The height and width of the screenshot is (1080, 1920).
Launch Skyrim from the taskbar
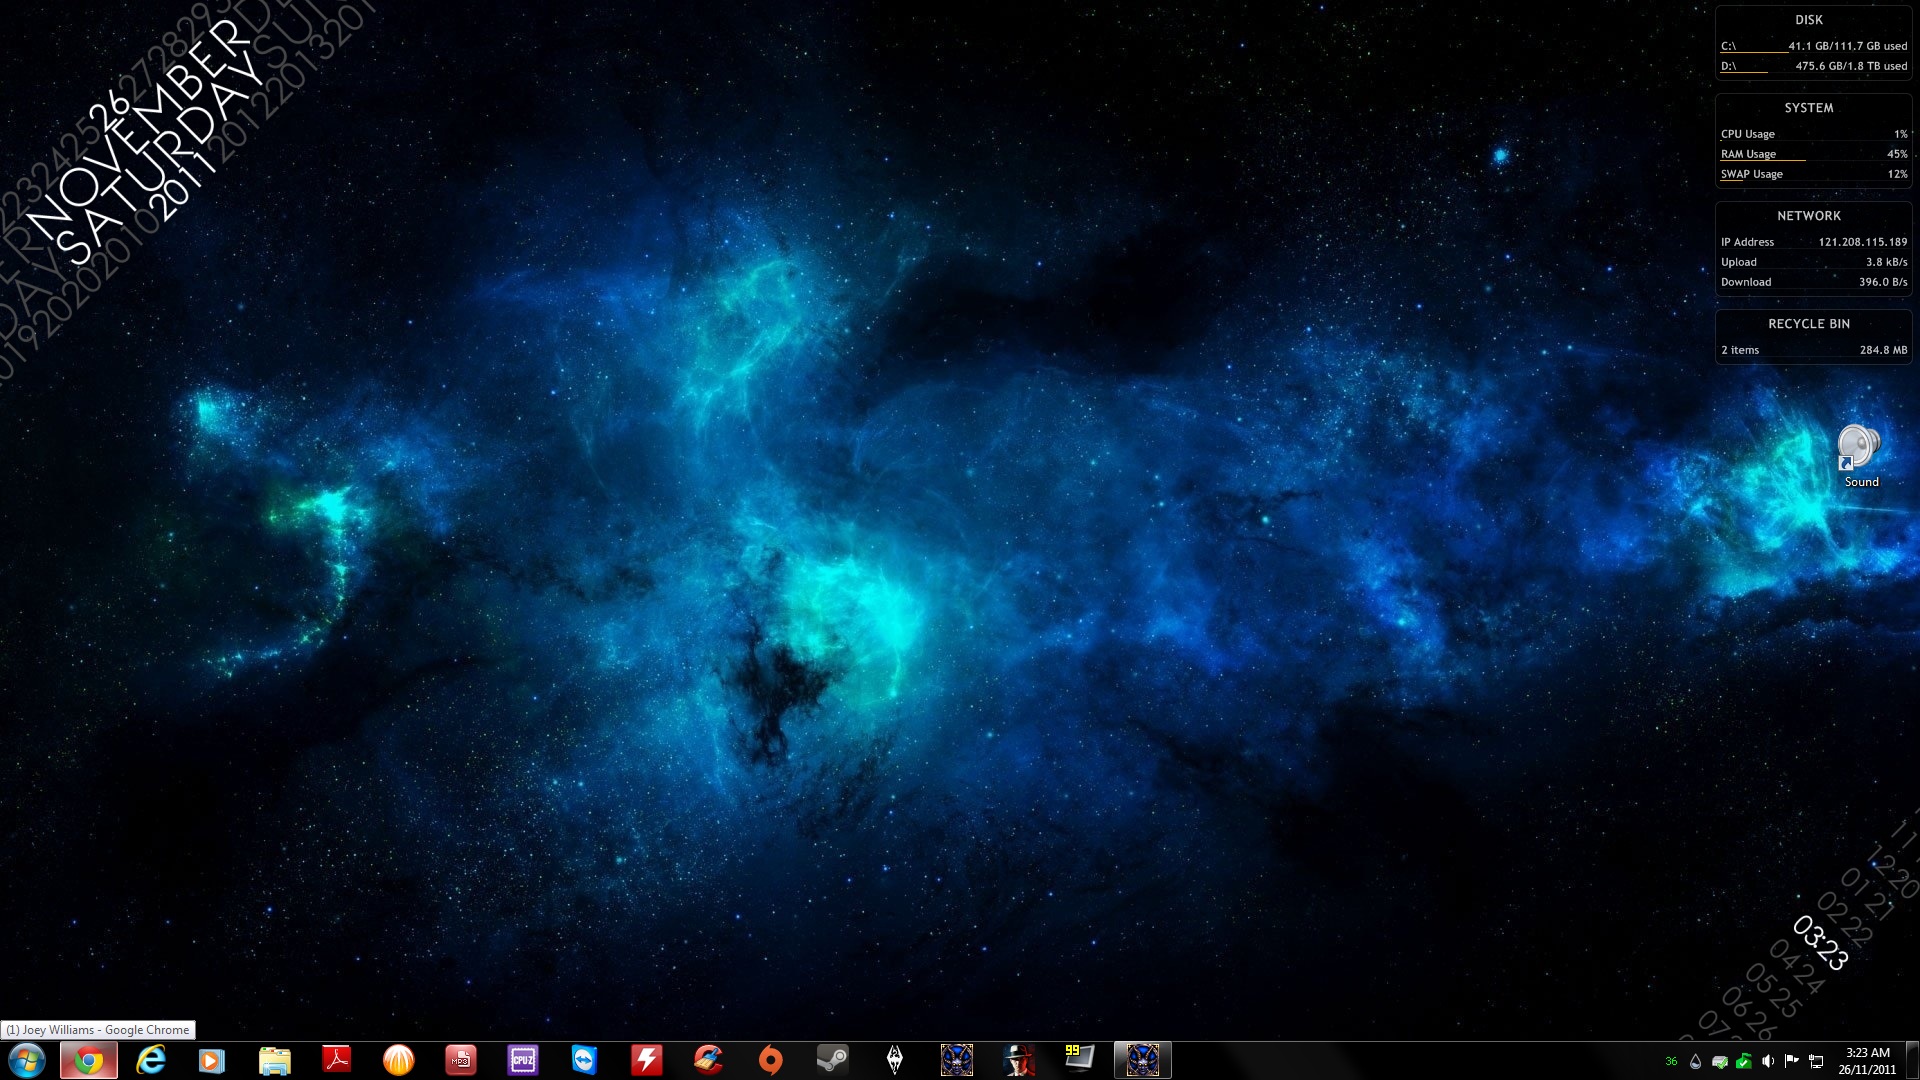click(x=895, y=1060)
